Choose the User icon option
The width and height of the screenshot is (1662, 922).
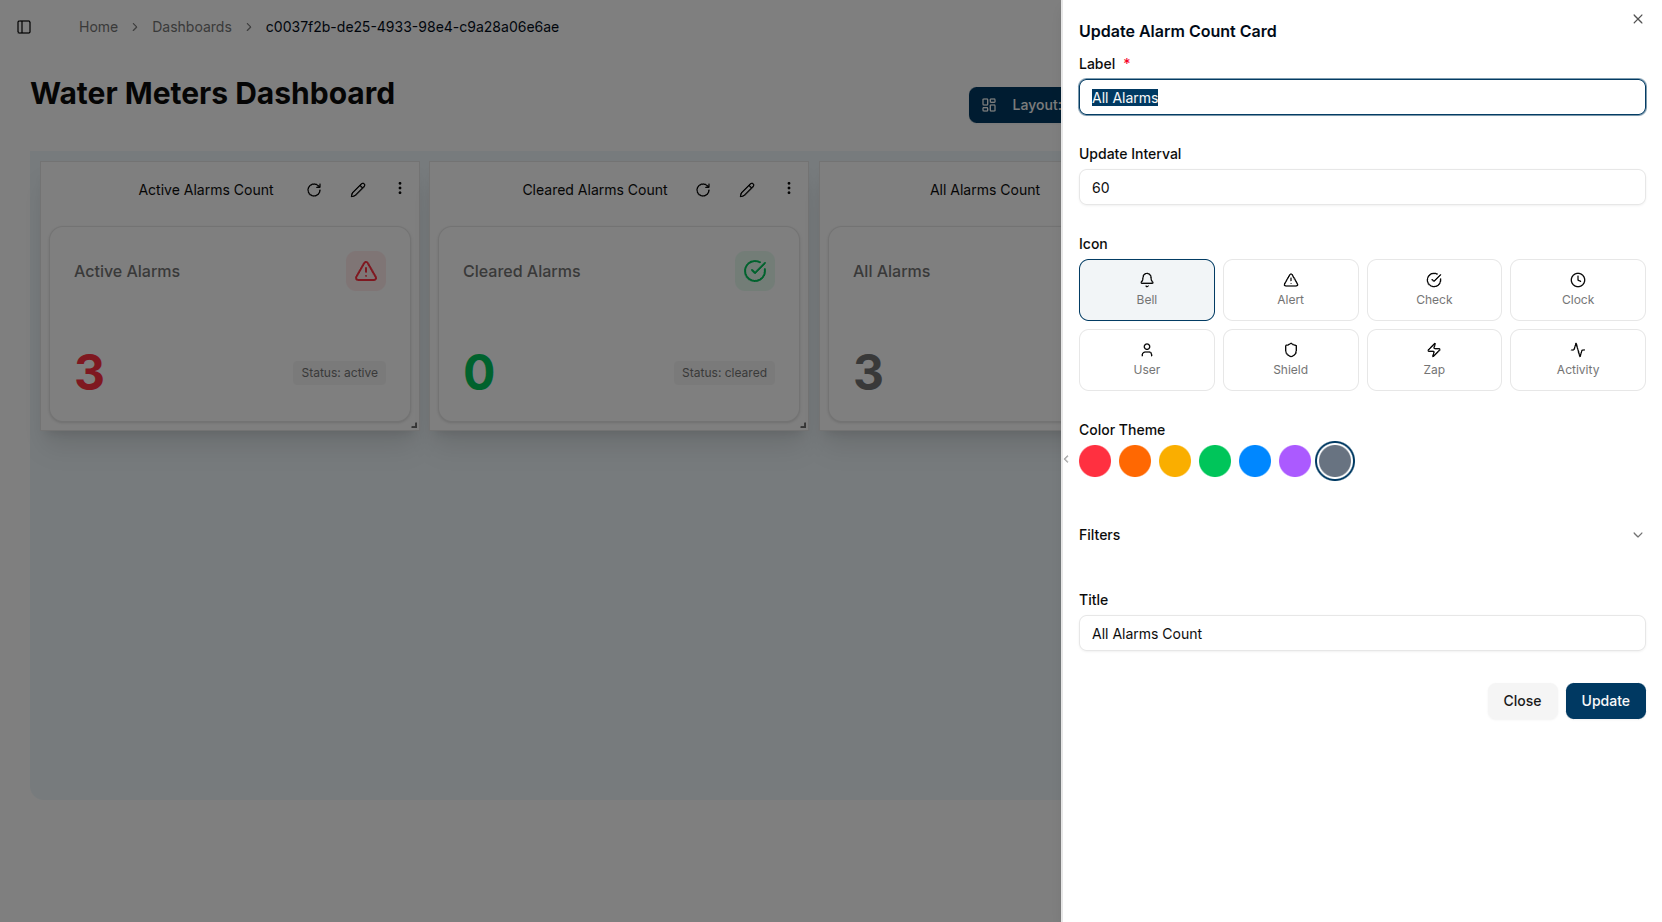coord(1146,360)
